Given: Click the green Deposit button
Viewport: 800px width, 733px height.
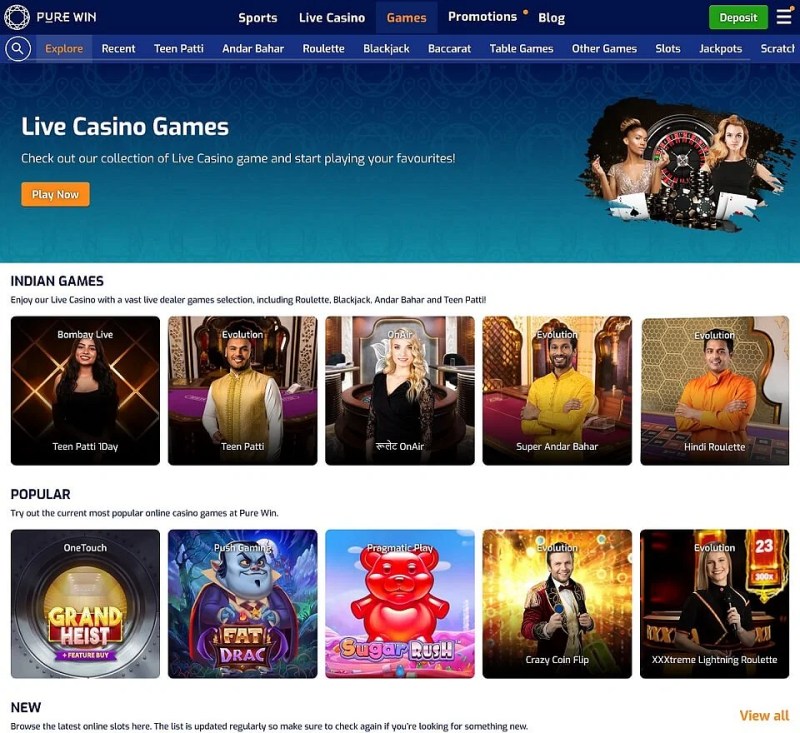Looking at the screenshot, I should 738,17.
